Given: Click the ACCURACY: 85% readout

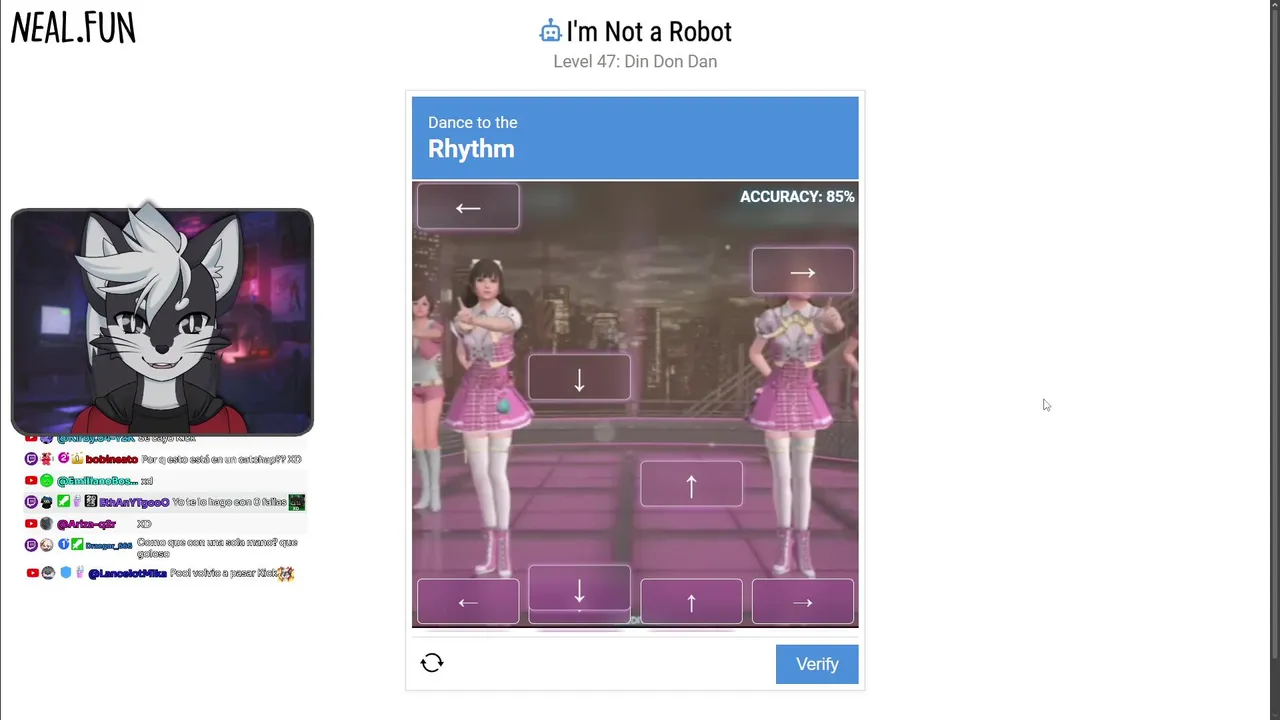Looking at the screenshot, I should click(x=797, y=197).
